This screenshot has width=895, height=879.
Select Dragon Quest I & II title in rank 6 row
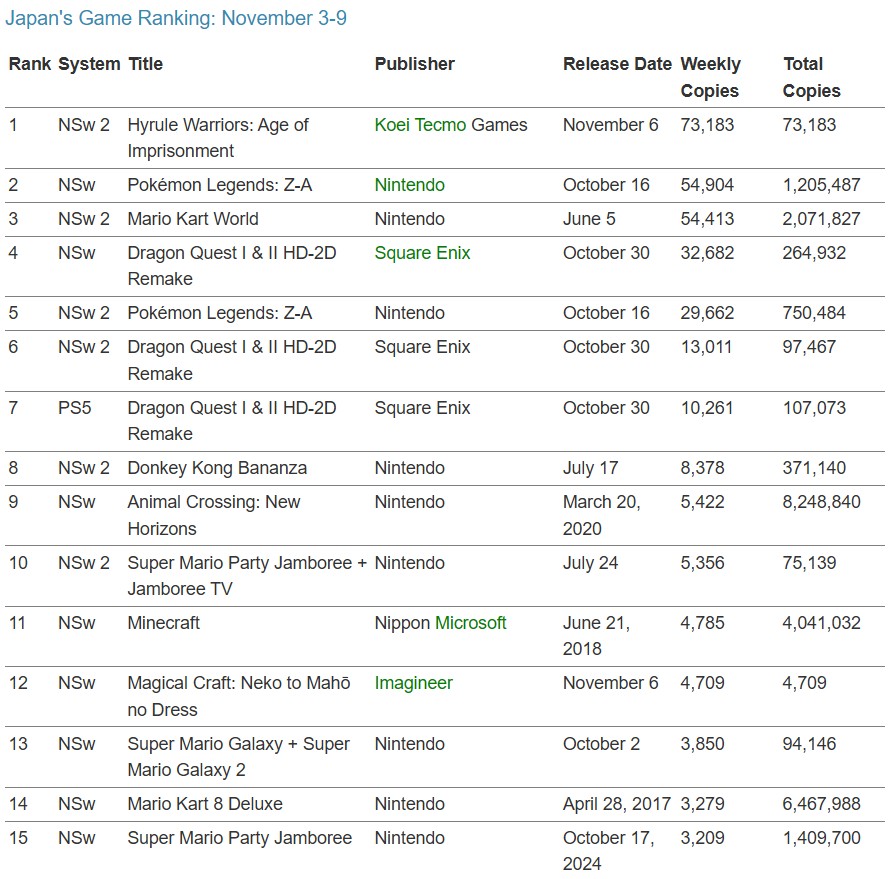pyautogui.click(x=231, y=360)
